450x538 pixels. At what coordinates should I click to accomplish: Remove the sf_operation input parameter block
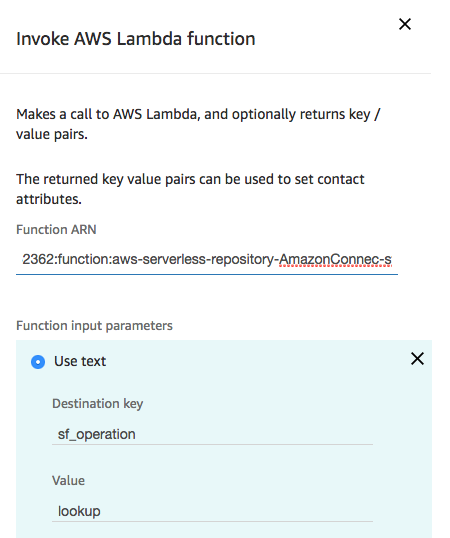417,359
